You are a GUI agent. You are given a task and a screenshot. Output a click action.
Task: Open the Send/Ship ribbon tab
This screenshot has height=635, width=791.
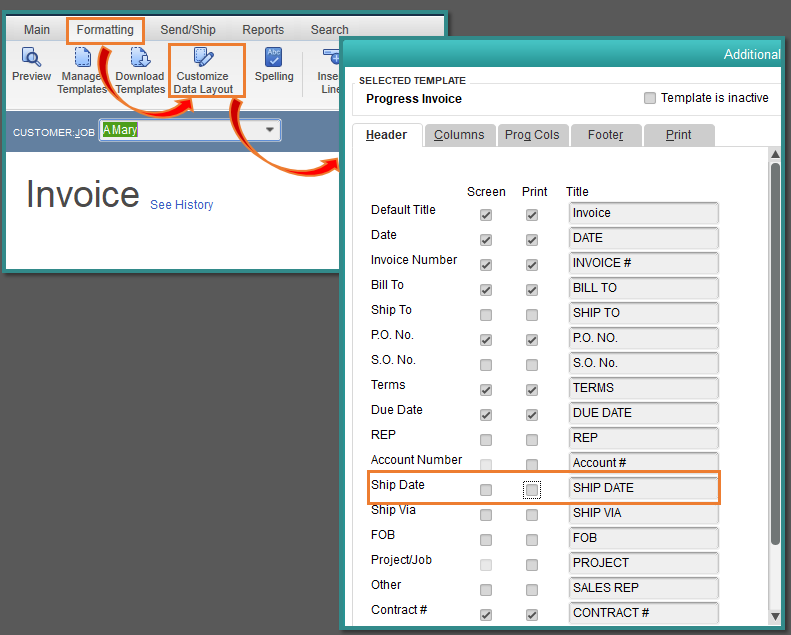[x=188, y=30]
